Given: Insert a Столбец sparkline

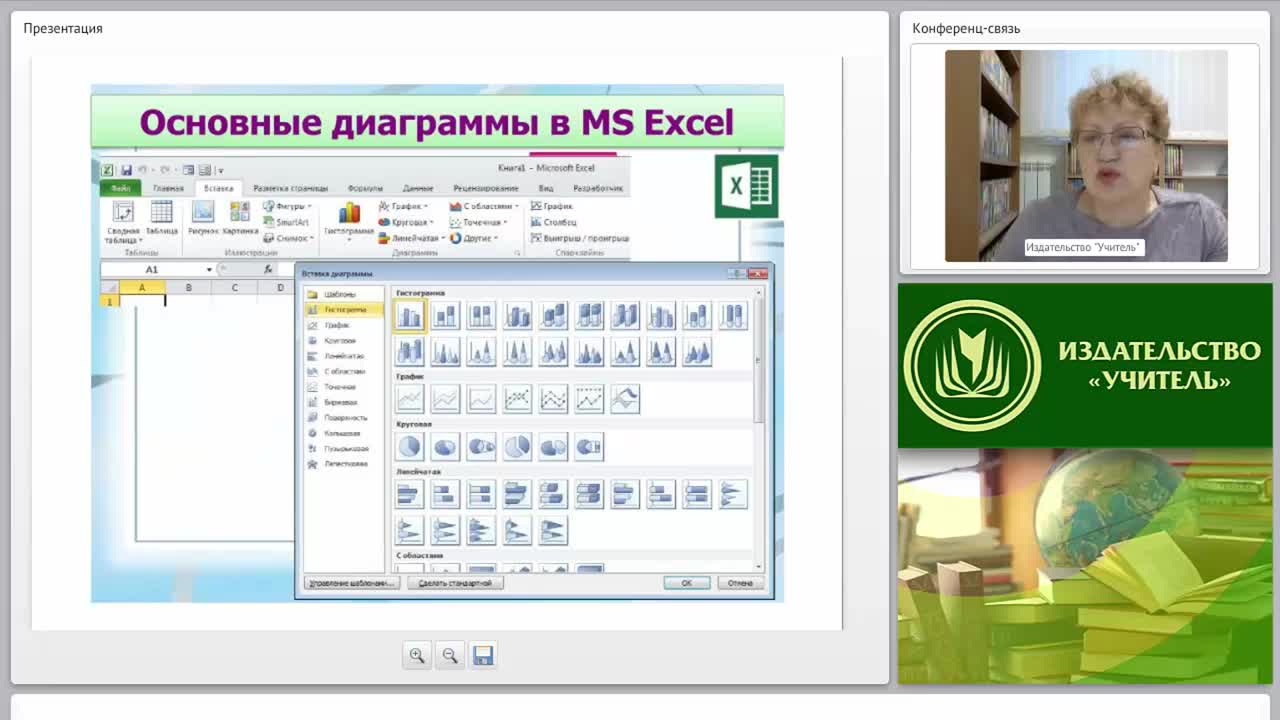Looking at the screenshot, I should (x=554, y=222).
